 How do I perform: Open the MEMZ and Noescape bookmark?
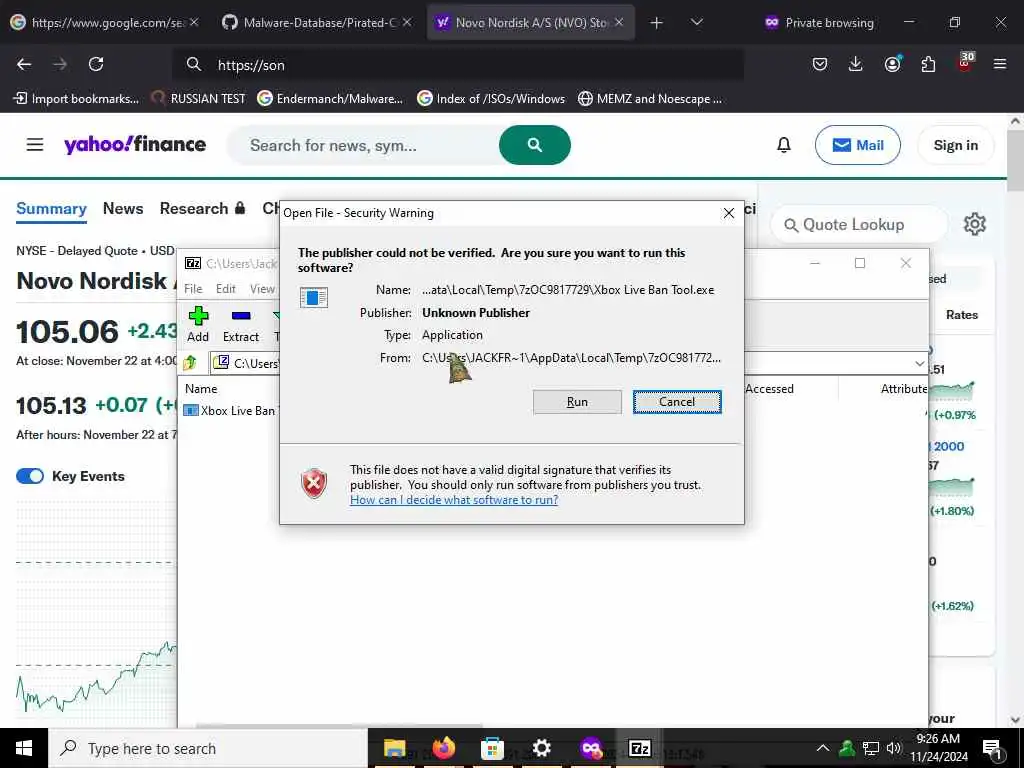[650, 99]
